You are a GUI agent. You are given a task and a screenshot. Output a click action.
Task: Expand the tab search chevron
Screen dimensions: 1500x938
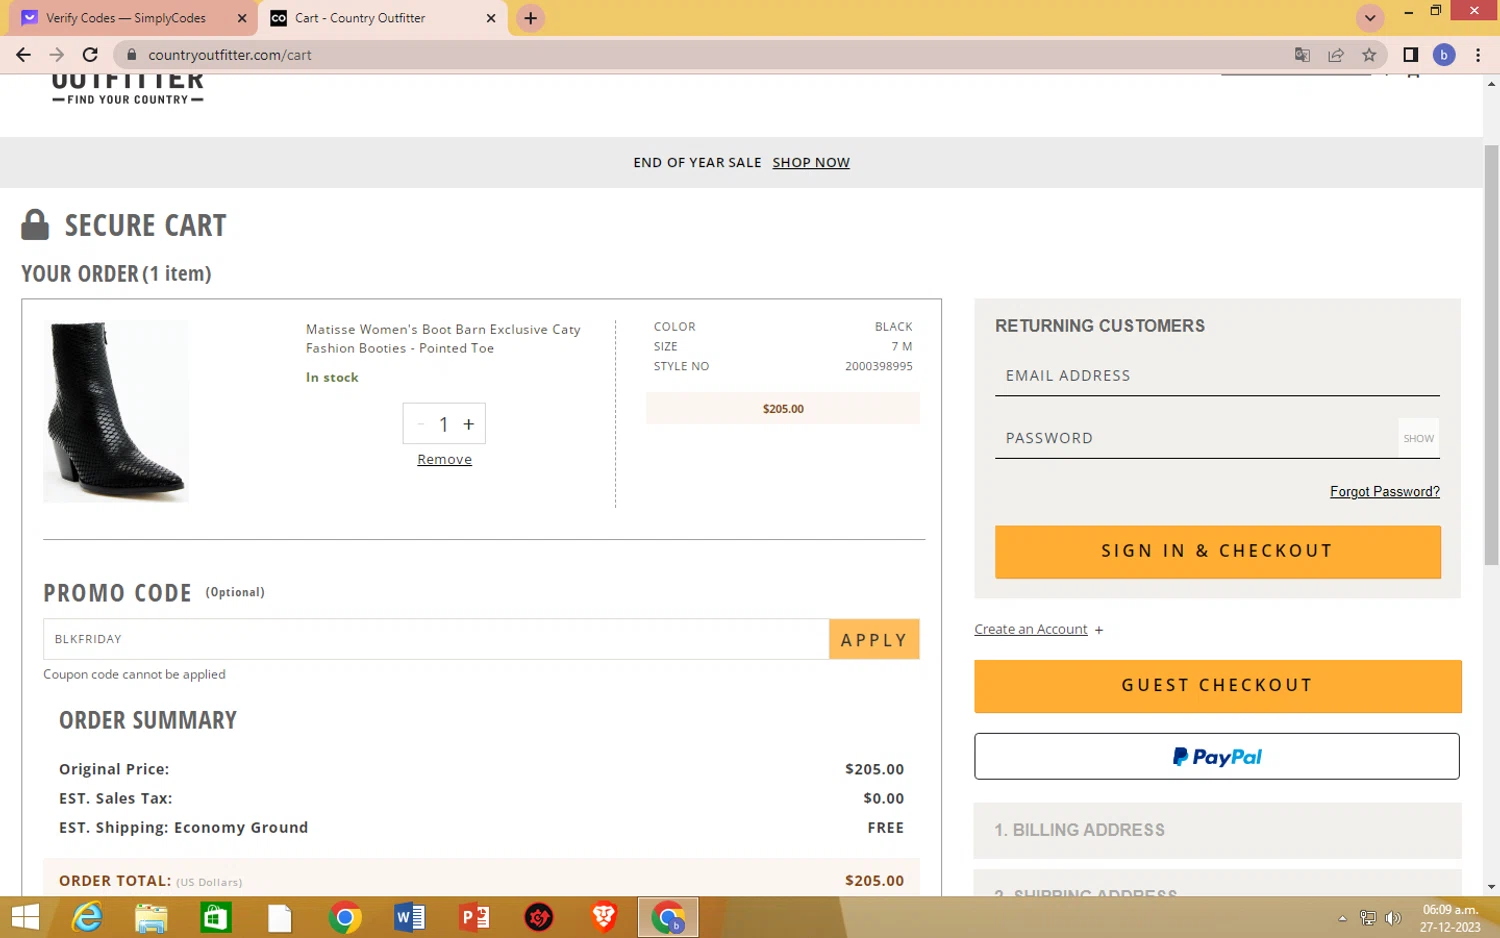pyautogui.click(x=1369, y=18)
